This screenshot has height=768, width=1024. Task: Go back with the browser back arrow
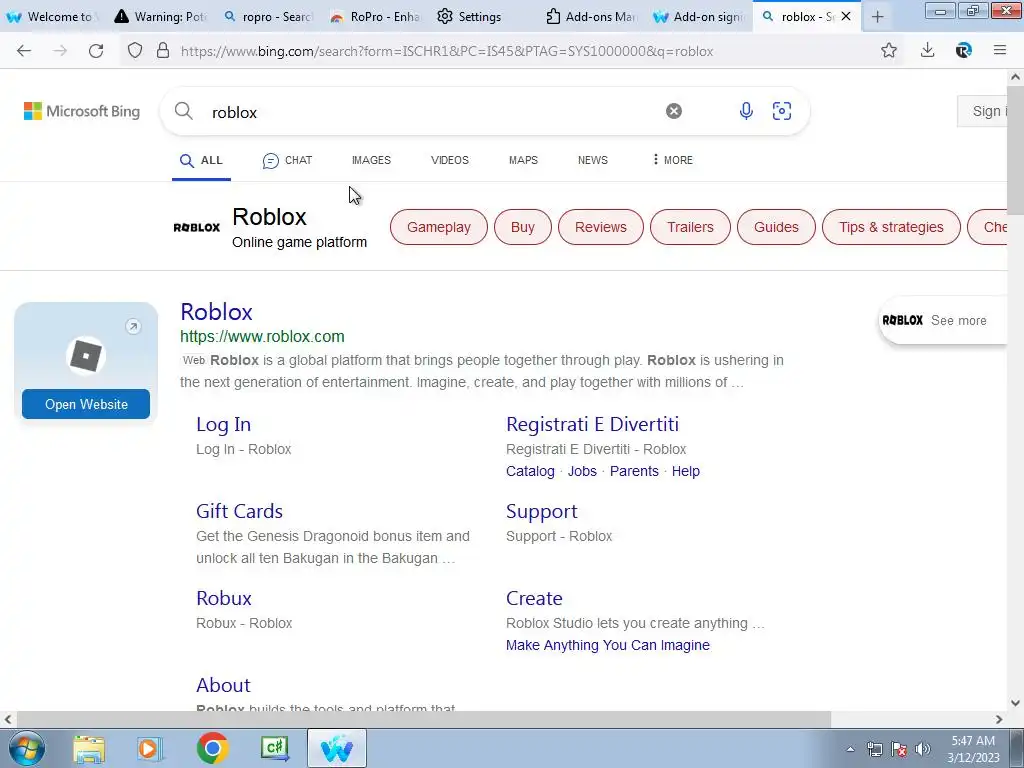click(24, 51)
